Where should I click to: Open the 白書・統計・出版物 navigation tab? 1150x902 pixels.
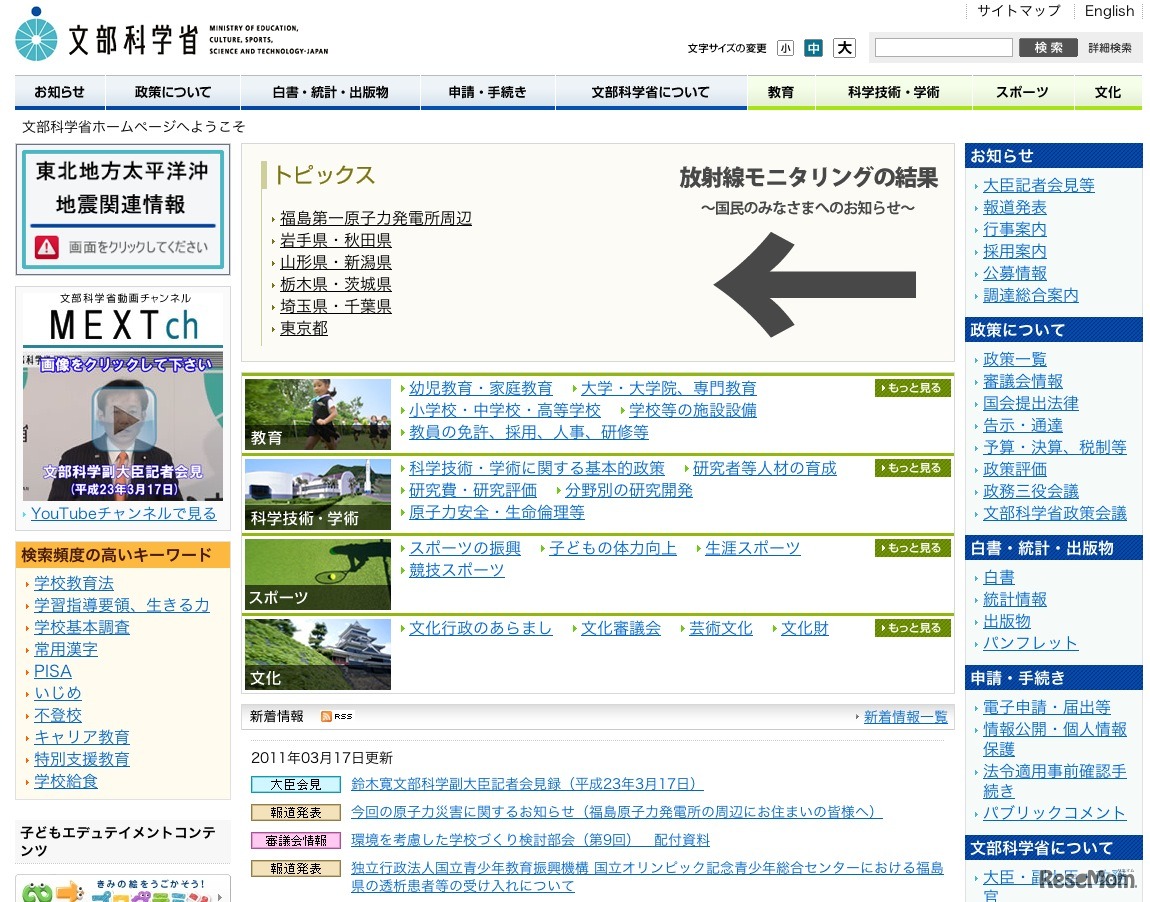point(330,92)
